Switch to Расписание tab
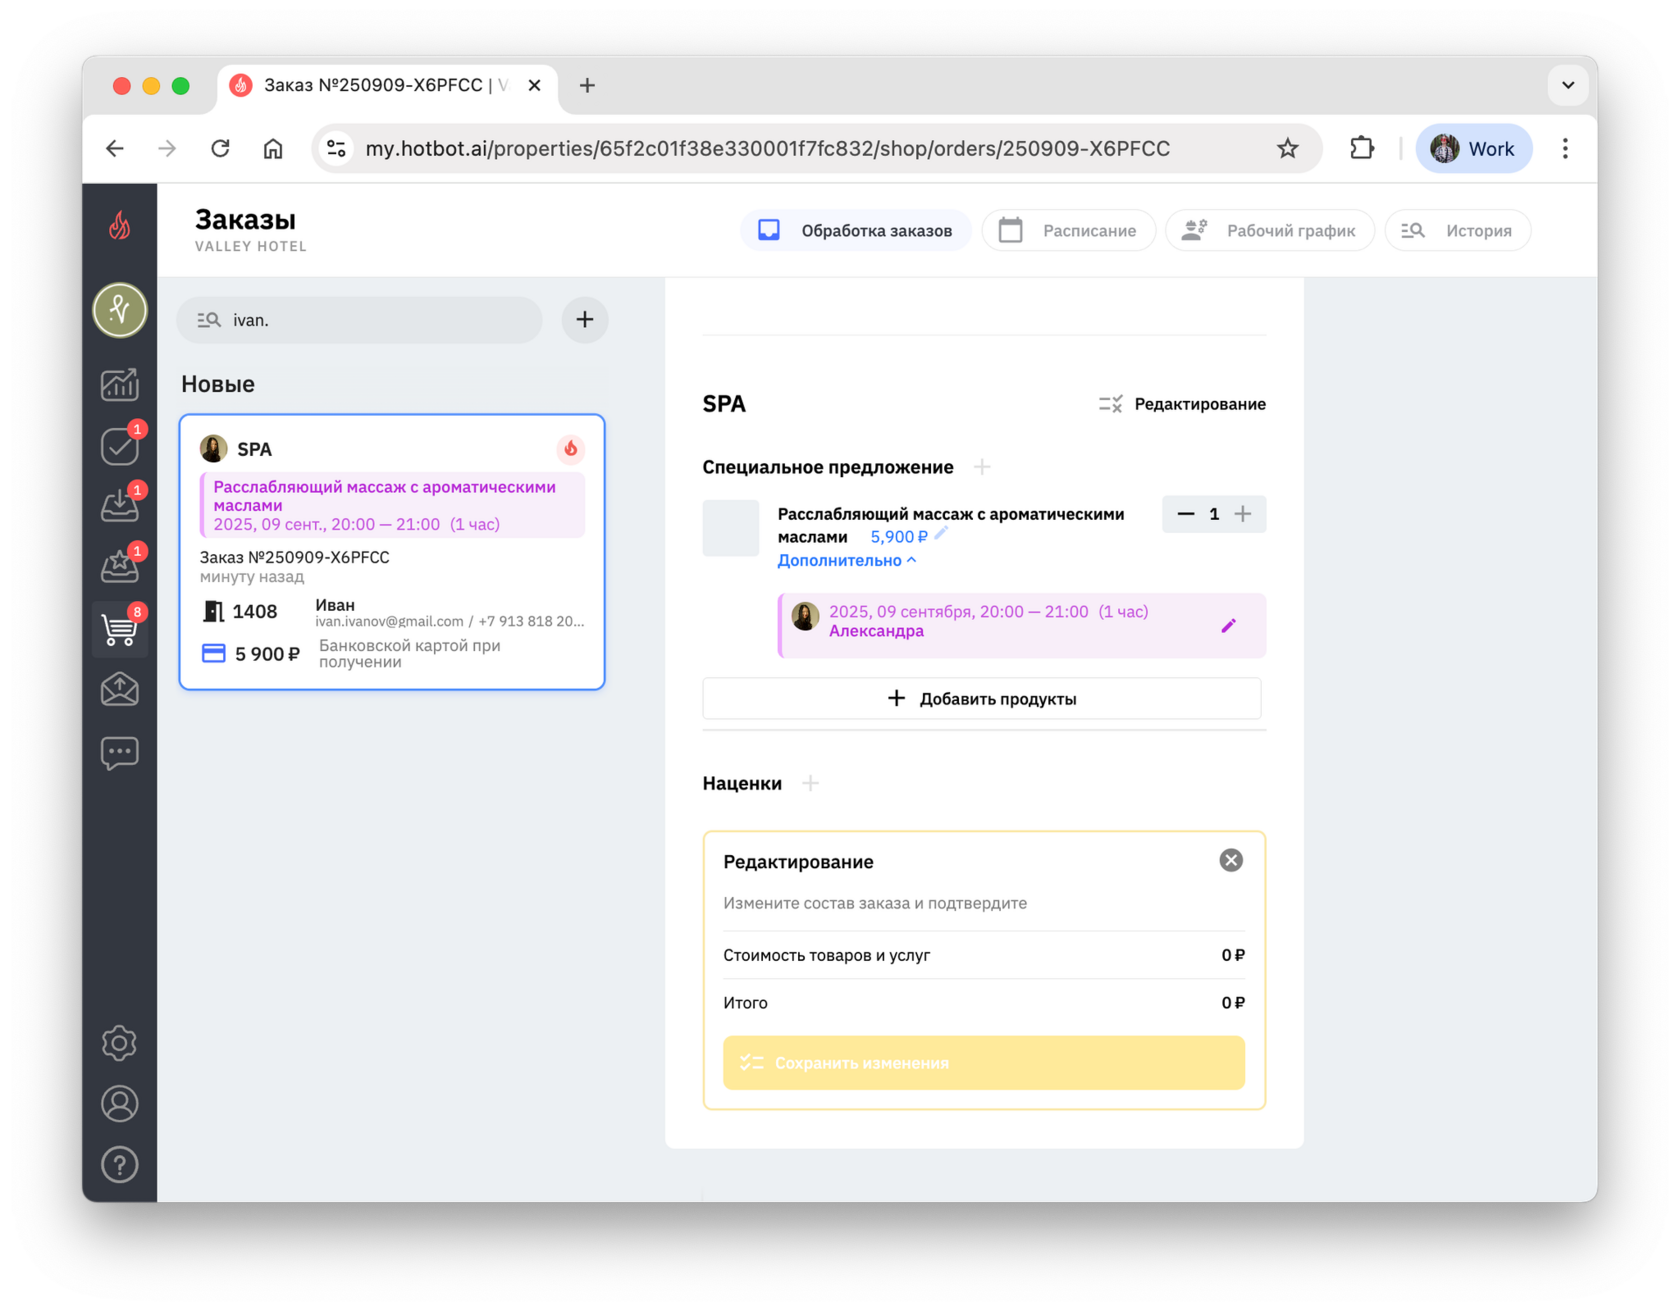 [x=1068, y=231]
